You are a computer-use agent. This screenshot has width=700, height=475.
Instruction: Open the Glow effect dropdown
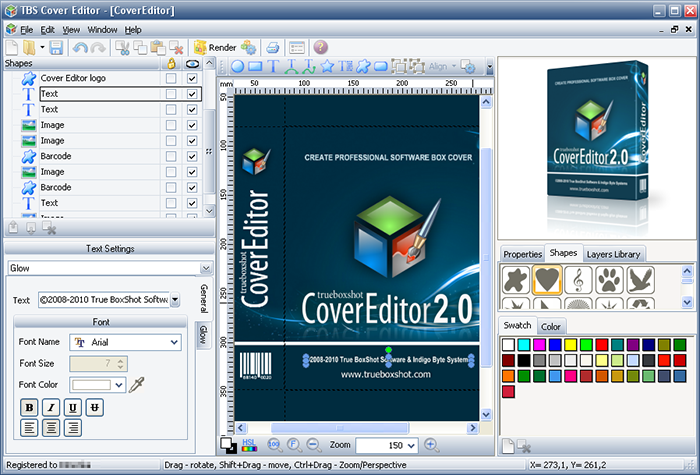pos(205,268)
